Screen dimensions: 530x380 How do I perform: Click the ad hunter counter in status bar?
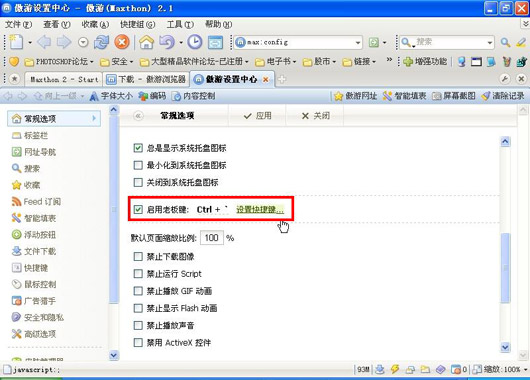tap(459, 369)
